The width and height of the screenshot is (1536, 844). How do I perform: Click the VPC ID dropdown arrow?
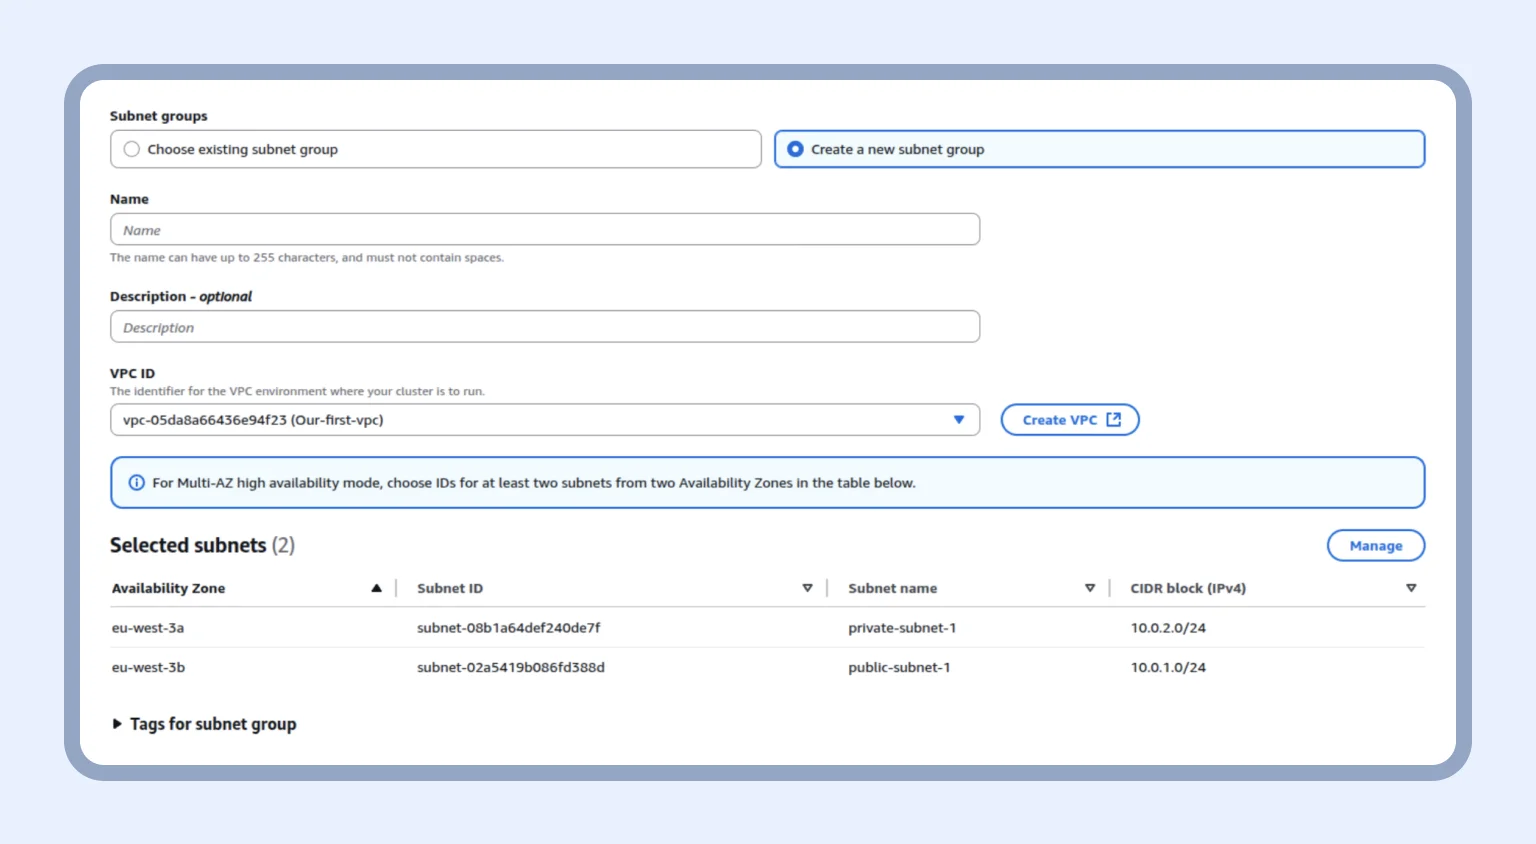[958, 419]
